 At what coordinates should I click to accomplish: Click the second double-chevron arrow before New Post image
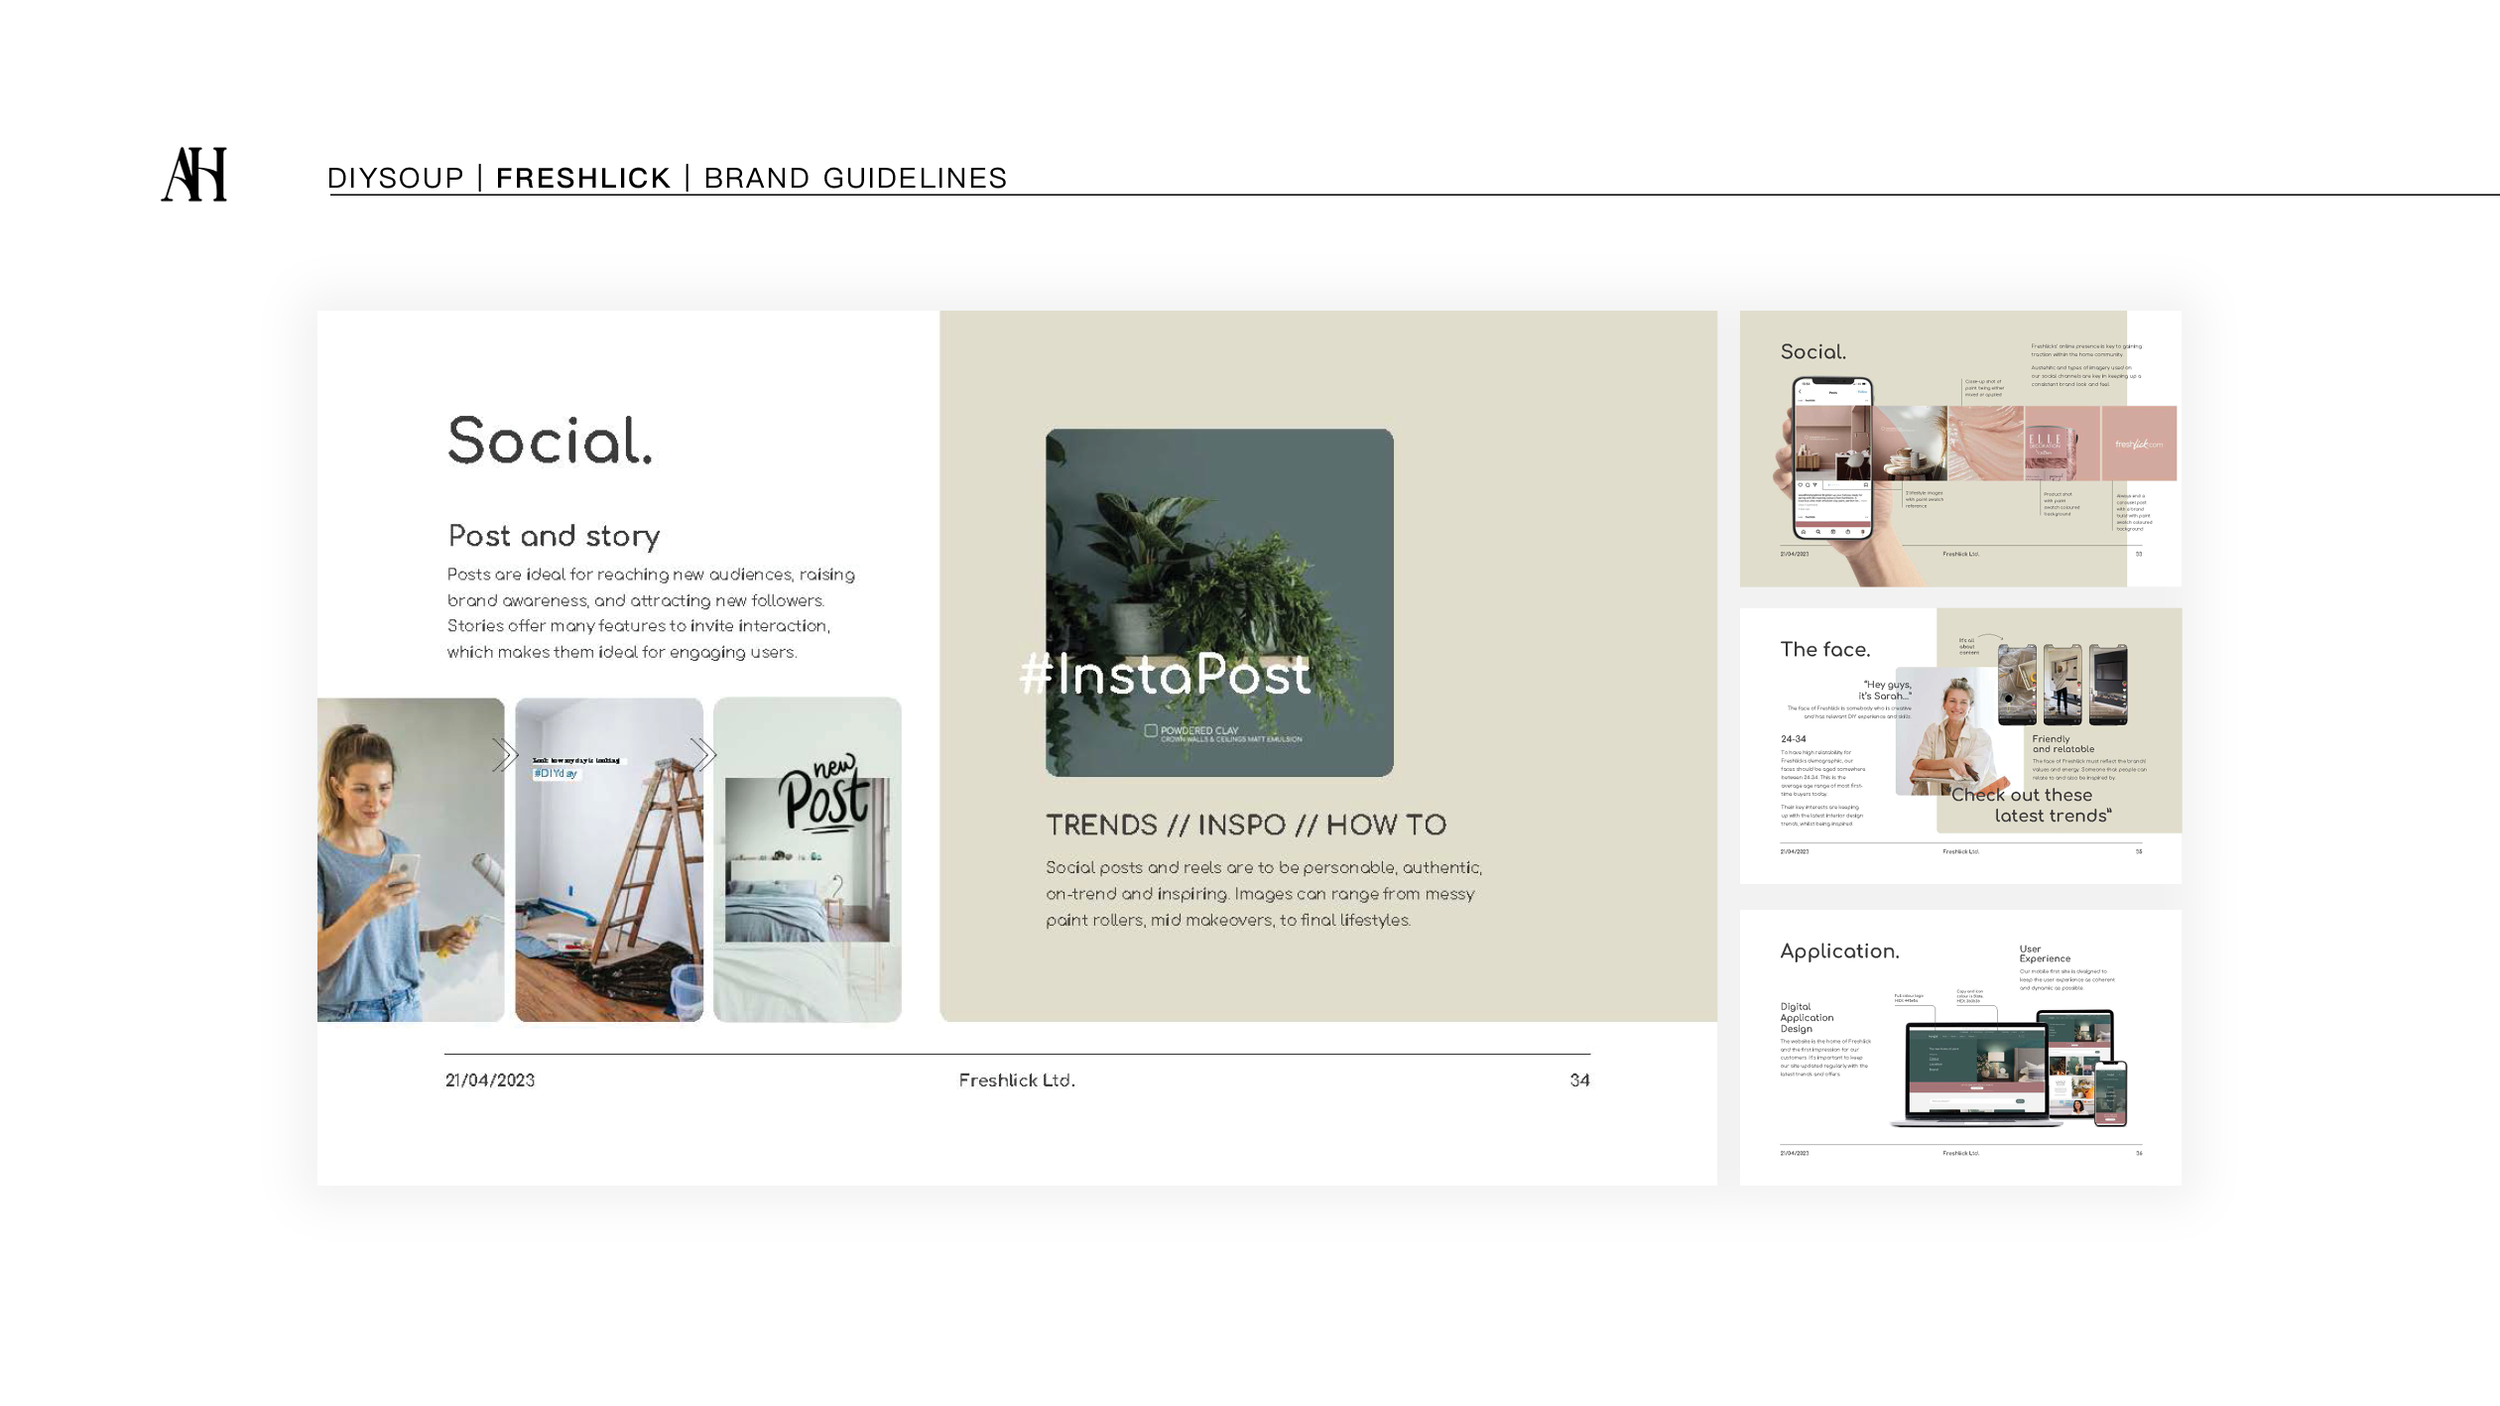pos(703,754)
